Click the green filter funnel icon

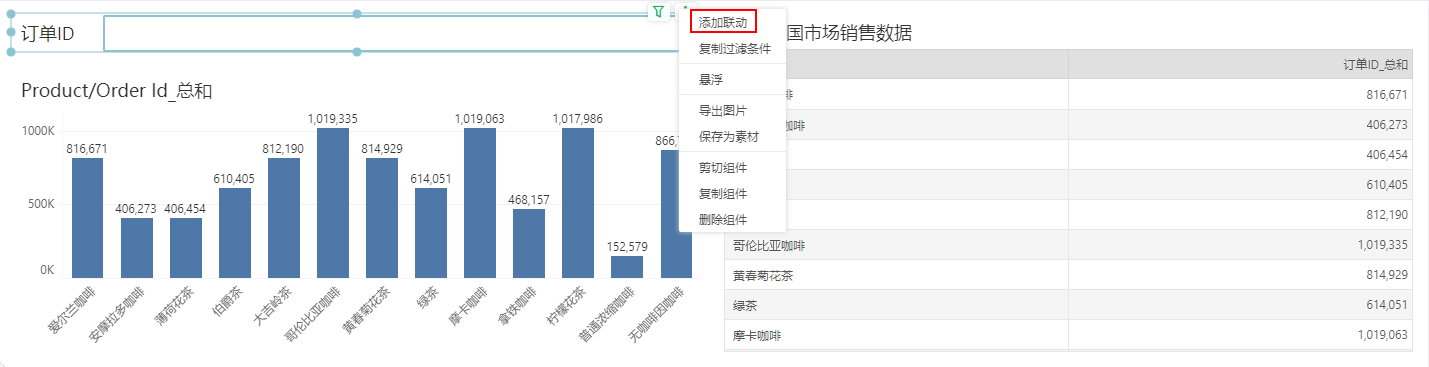click(x=658, y=12)
